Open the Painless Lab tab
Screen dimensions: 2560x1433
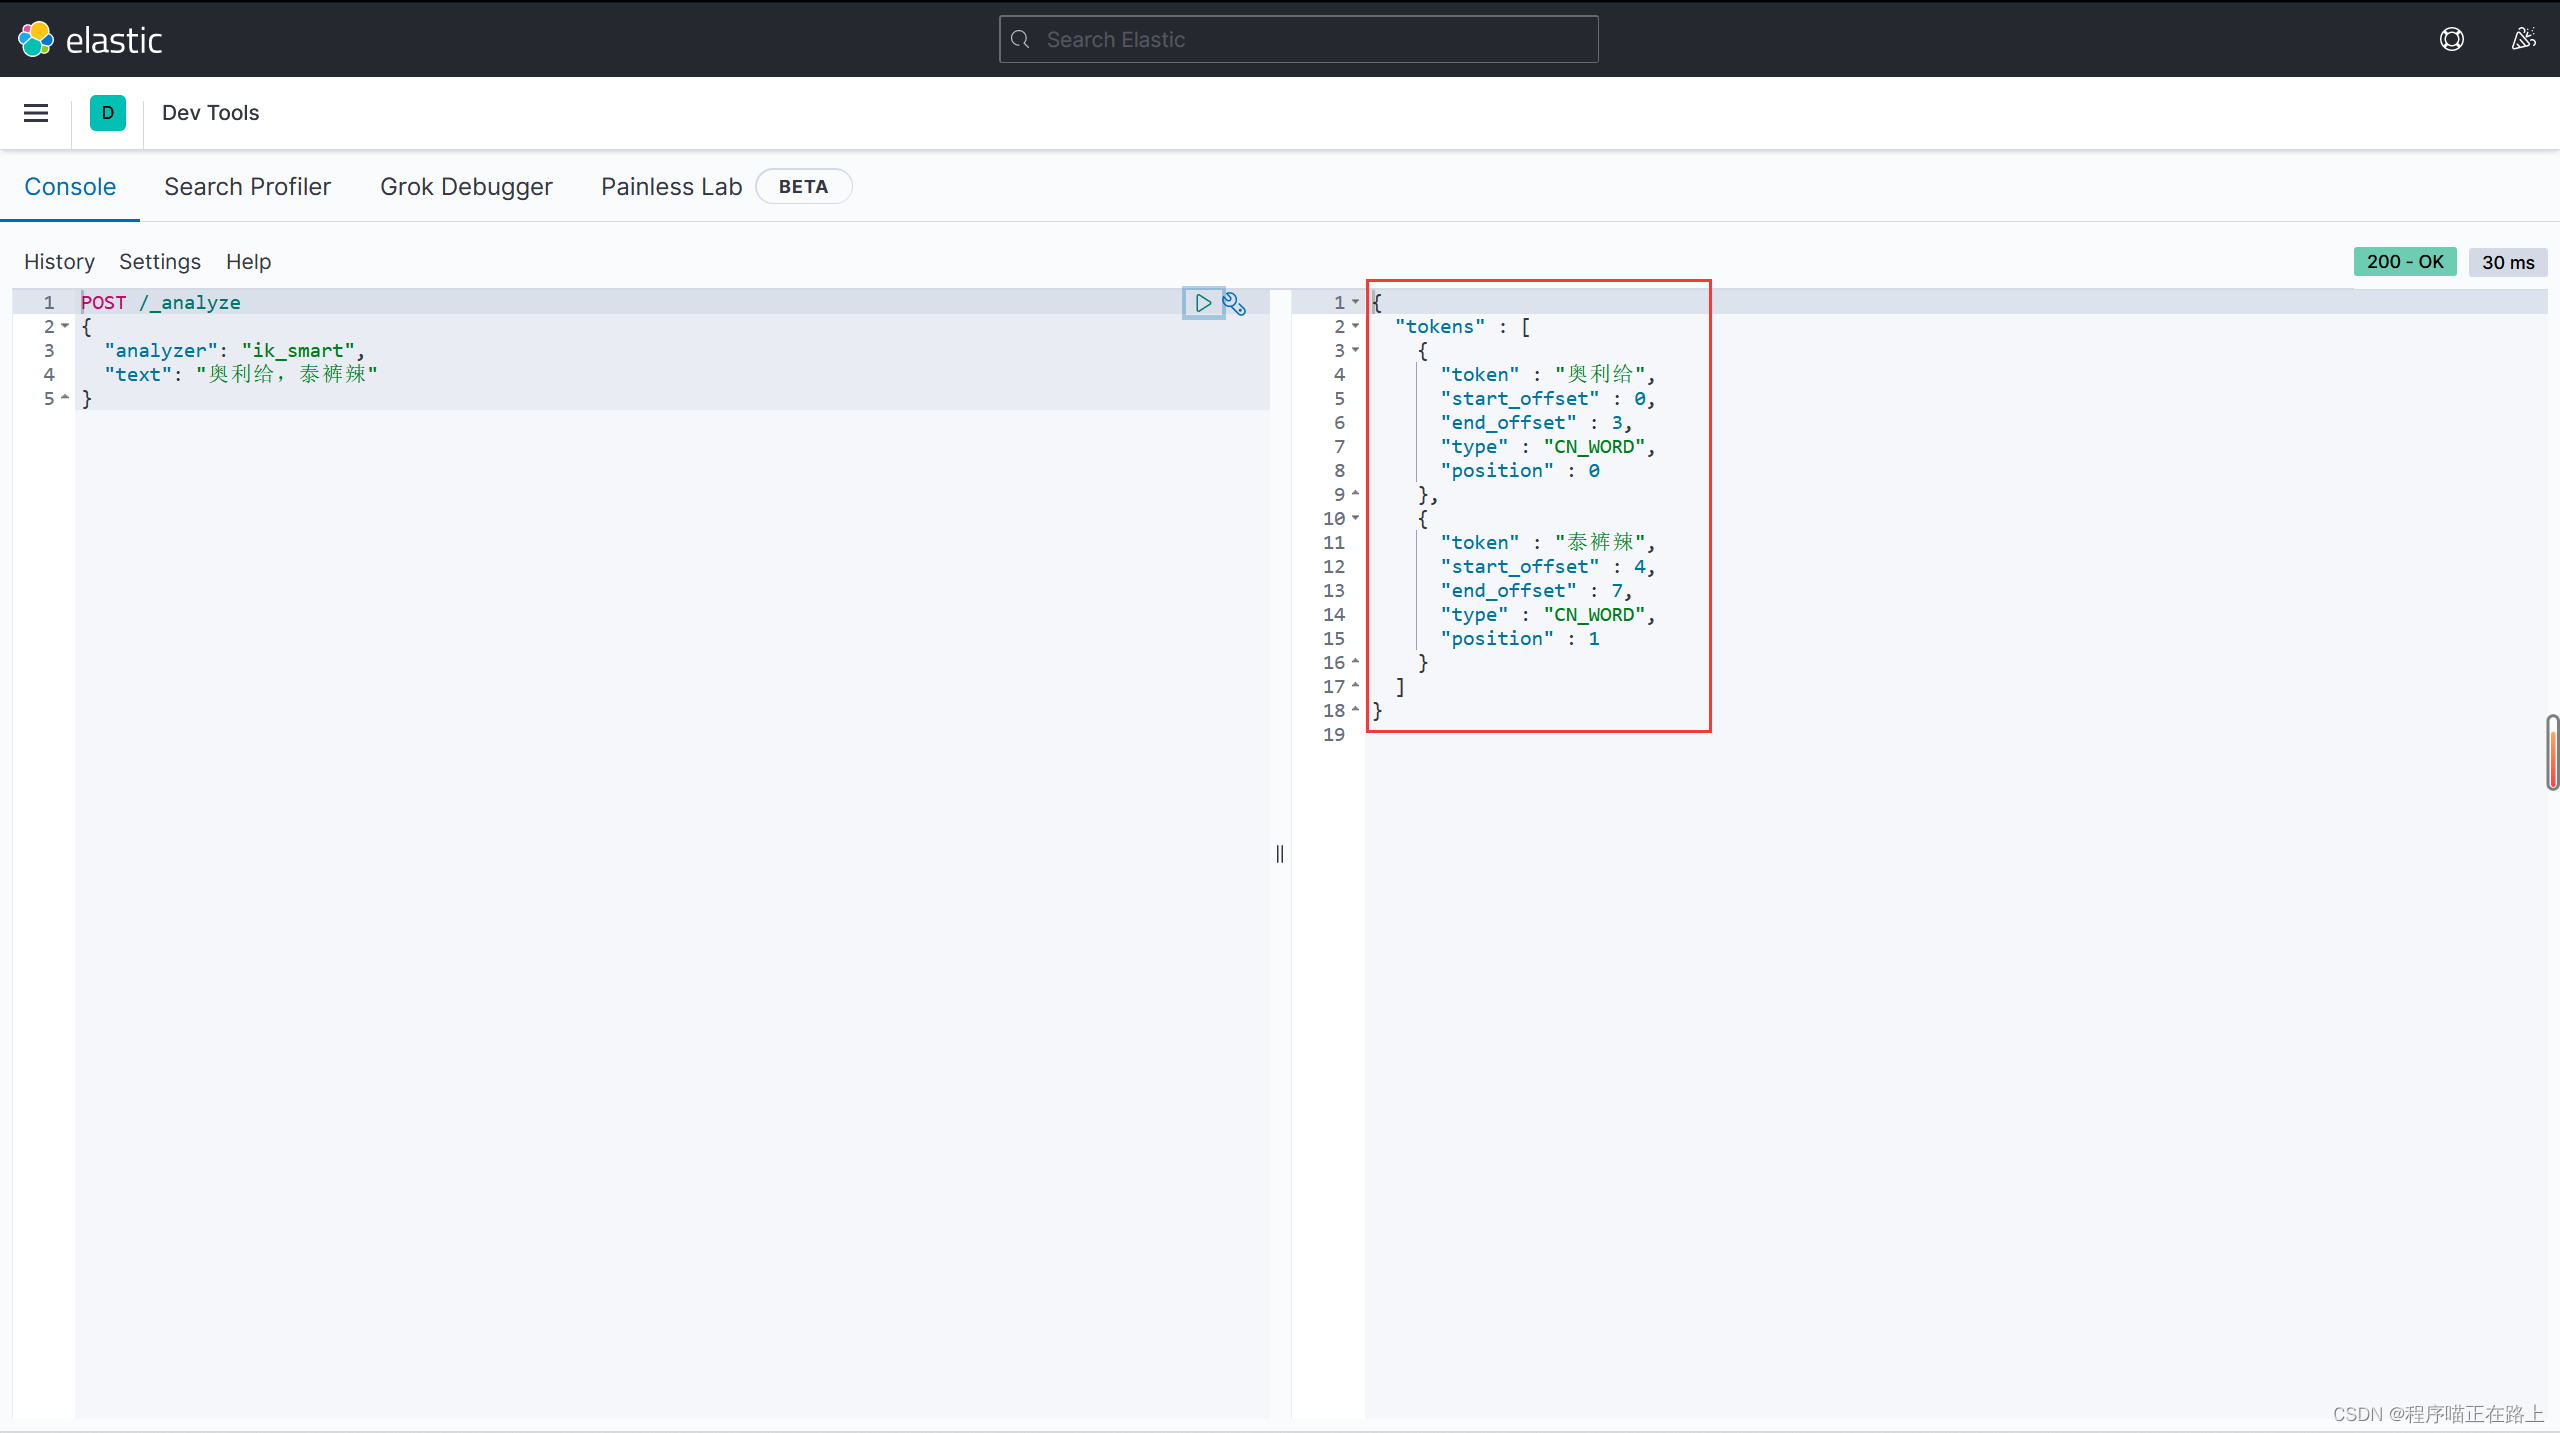click(x=671, y=187)
